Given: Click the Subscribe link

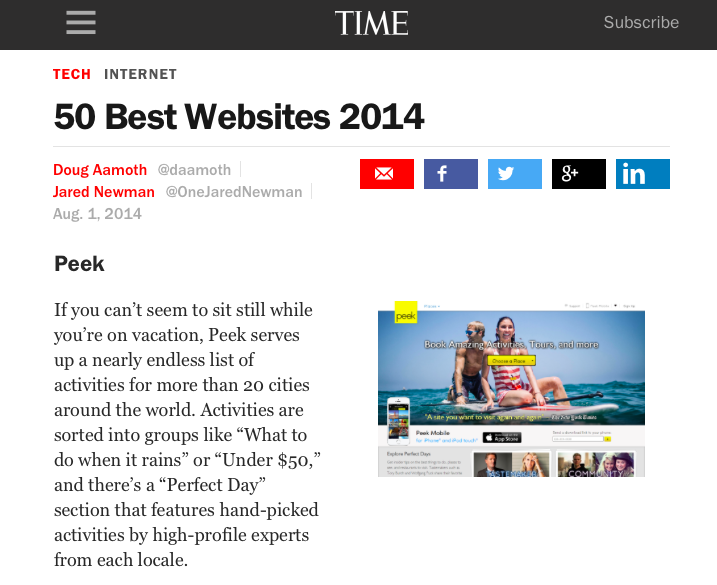Looking at the screenshot, I should (x=641, y=22).
